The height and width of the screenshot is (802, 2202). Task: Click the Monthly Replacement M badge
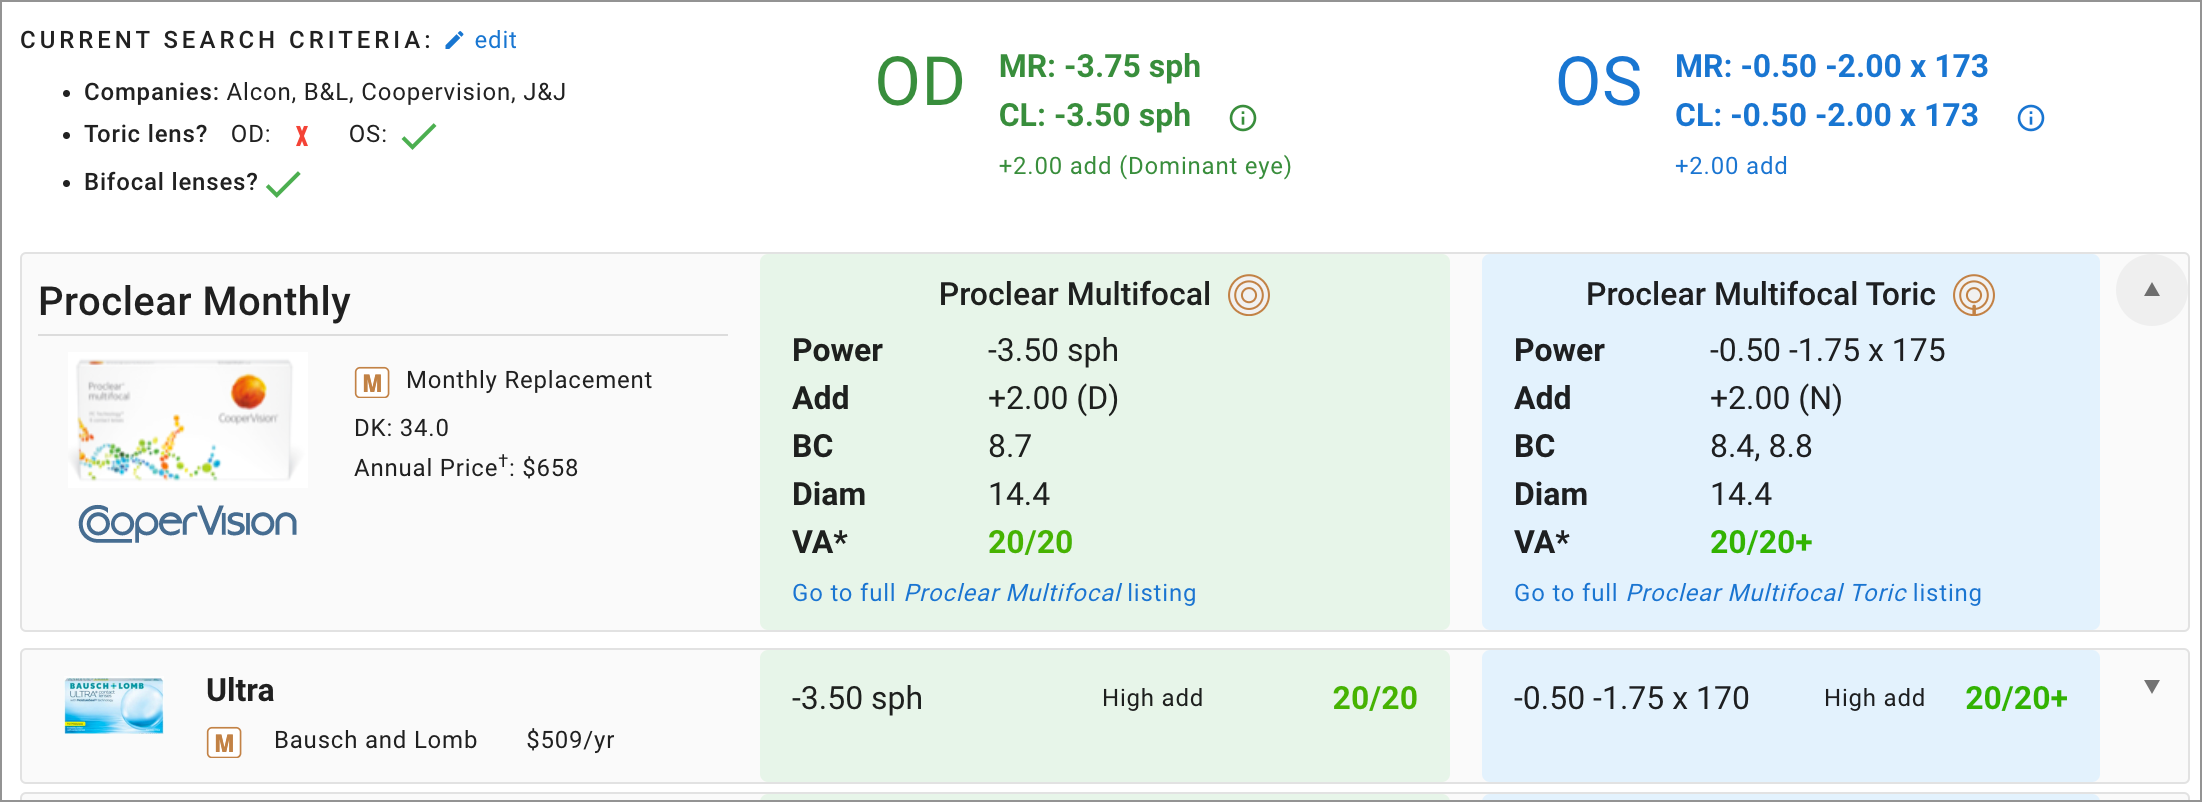372,382
